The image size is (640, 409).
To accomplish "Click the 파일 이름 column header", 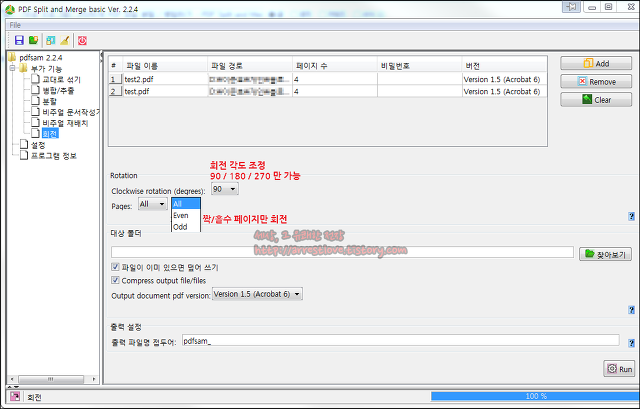I will pos(165,65).
